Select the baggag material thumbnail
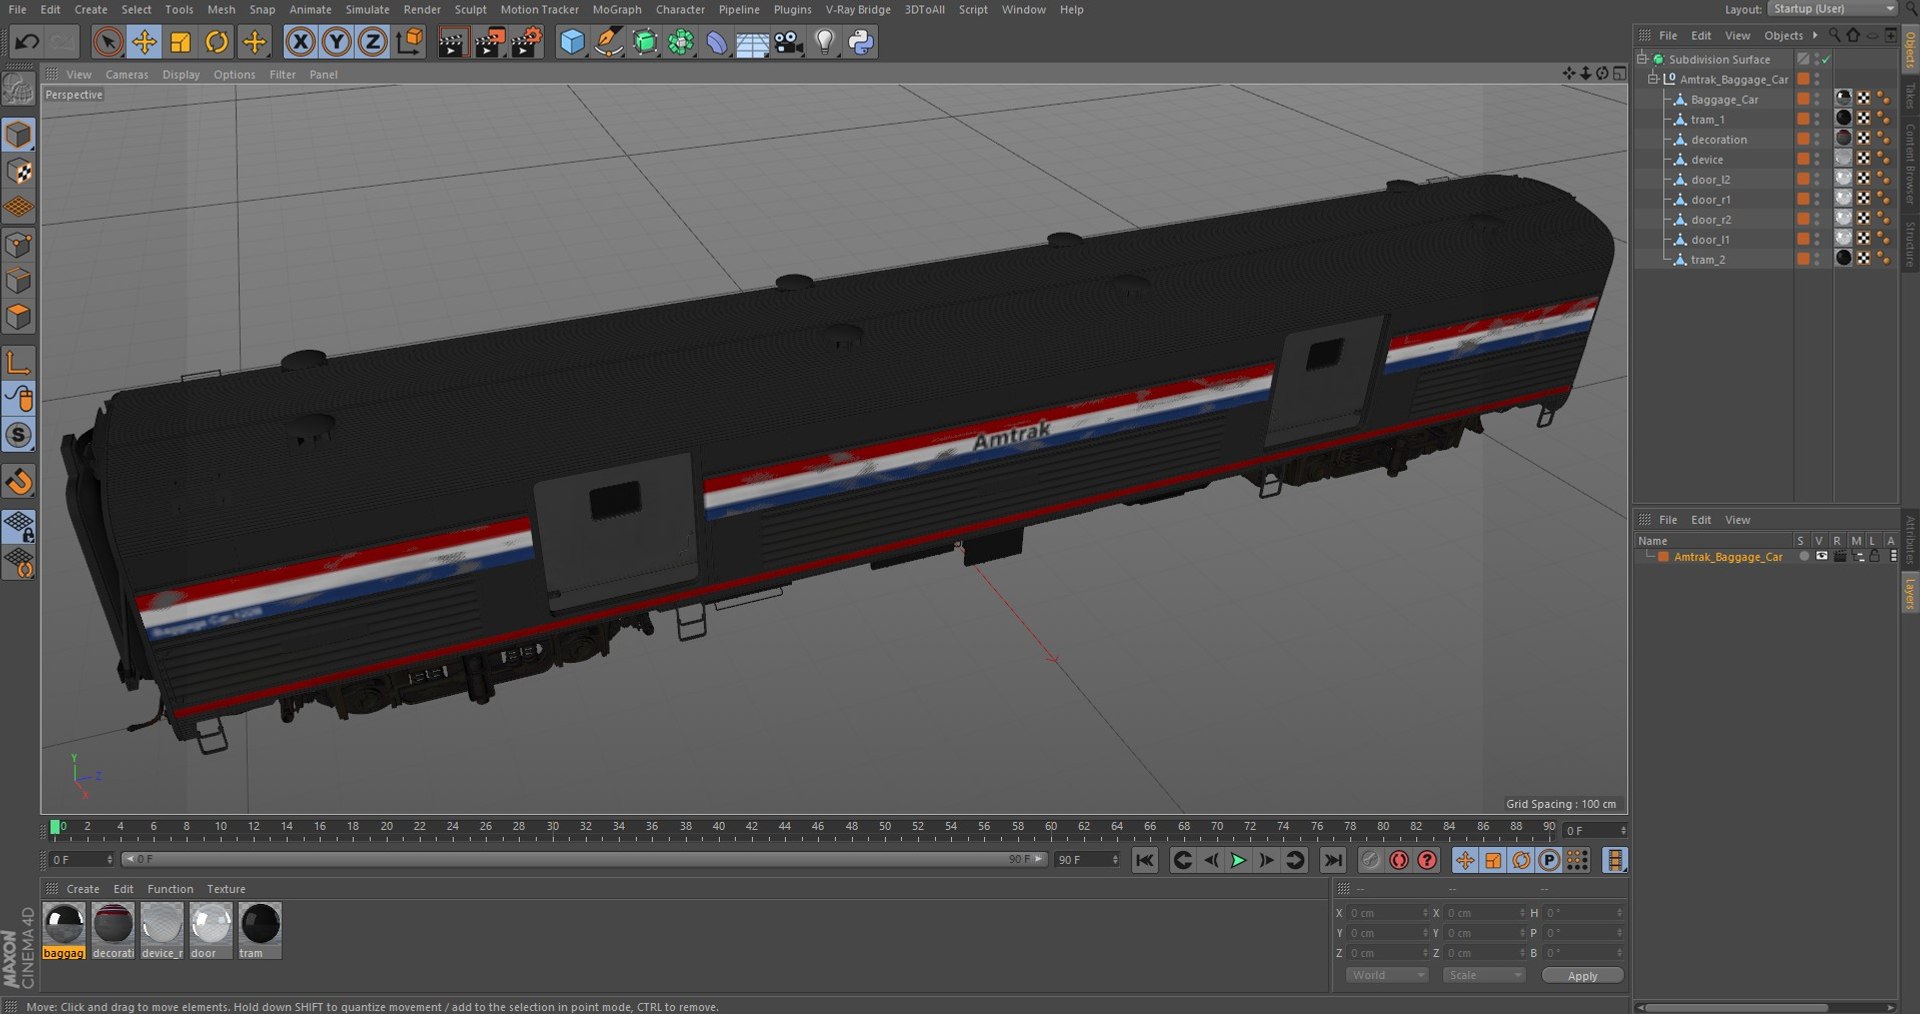The image size is (1920, 1014). (x=64, y=931)
